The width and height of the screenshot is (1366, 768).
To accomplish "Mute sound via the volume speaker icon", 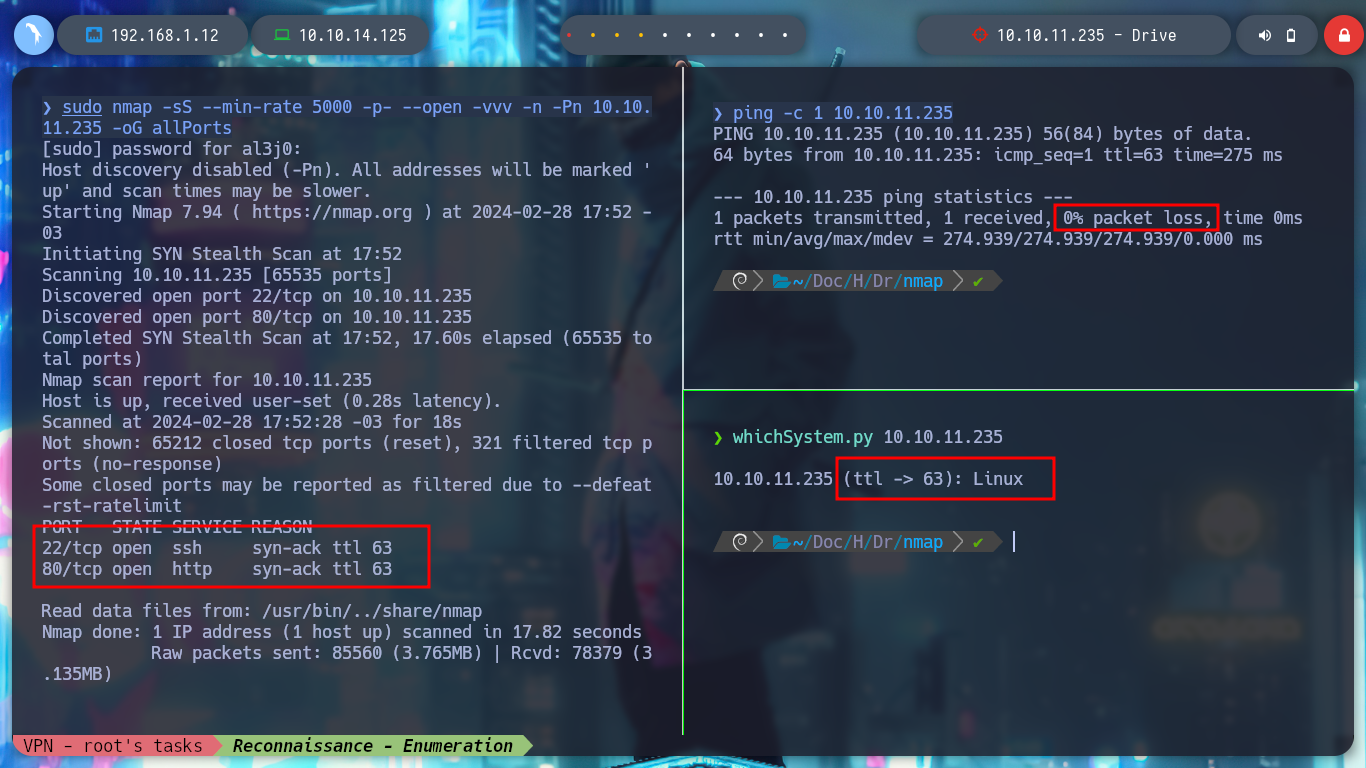I will [1265, 35].
